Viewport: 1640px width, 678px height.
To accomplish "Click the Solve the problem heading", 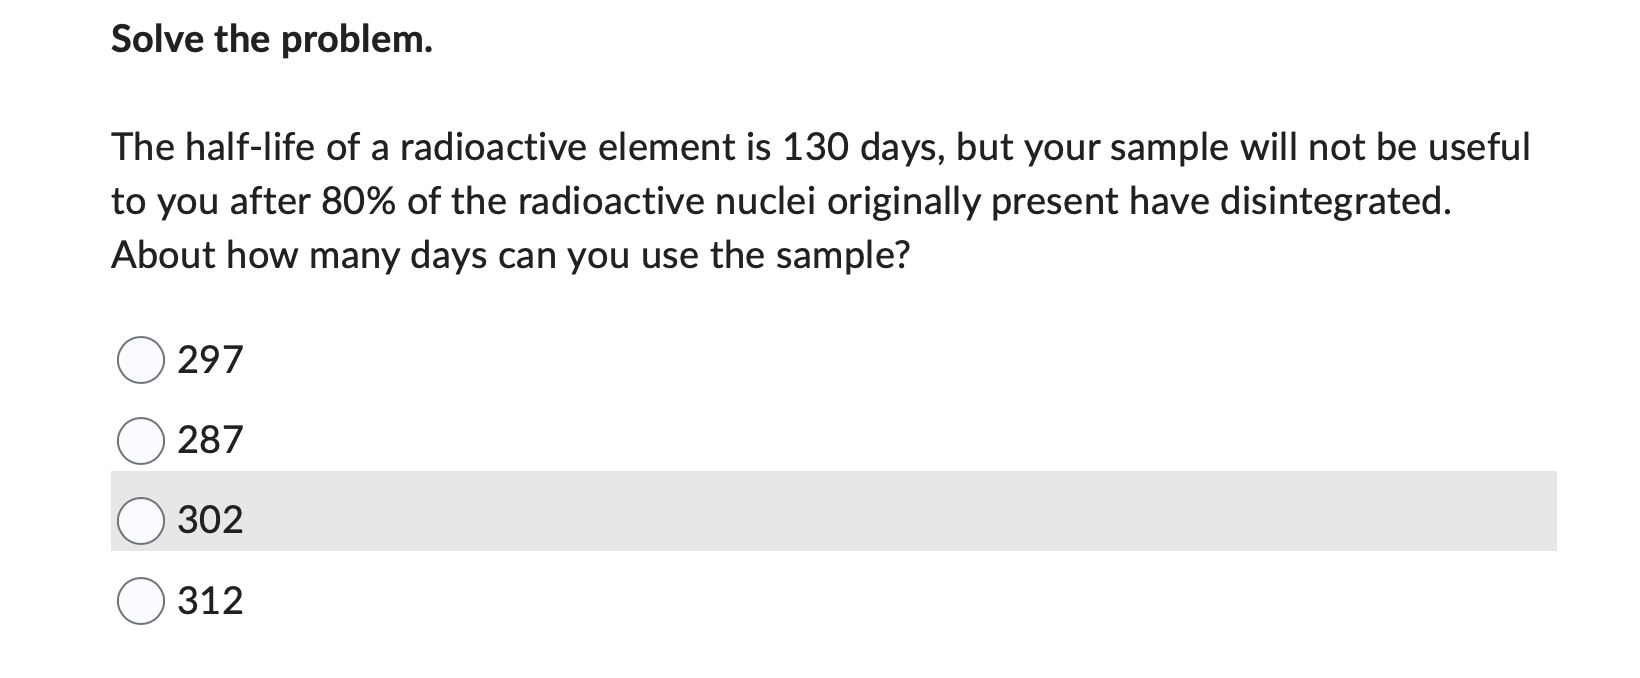I will [271, 39].
